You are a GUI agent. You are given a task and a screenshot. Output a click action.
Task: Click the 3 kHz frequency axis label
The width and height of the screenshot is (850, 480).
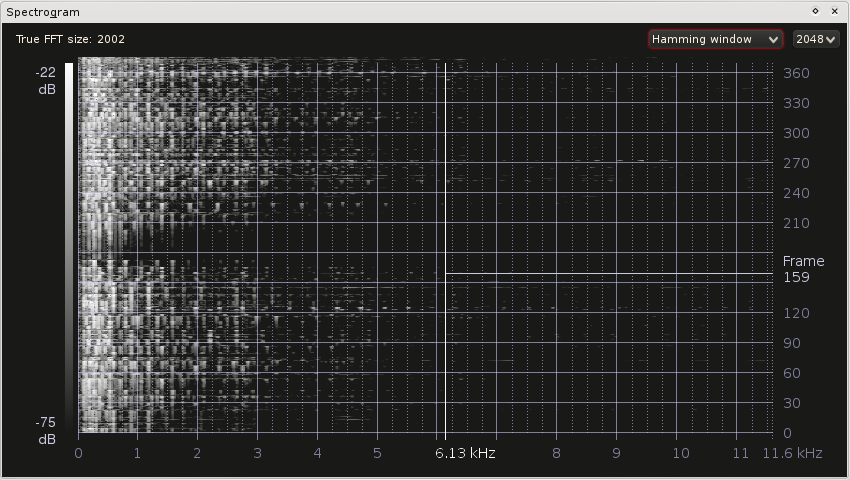[x=257, y=453]
